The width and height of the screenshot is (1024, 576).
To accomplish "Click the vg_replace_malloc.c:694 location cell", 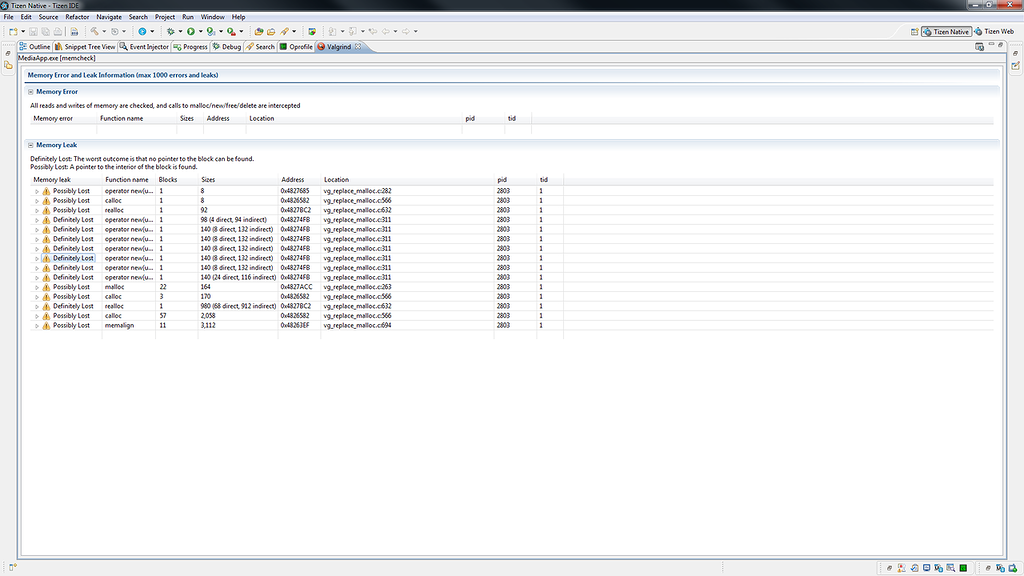I will pyautogui.click(x=357, y=325).
